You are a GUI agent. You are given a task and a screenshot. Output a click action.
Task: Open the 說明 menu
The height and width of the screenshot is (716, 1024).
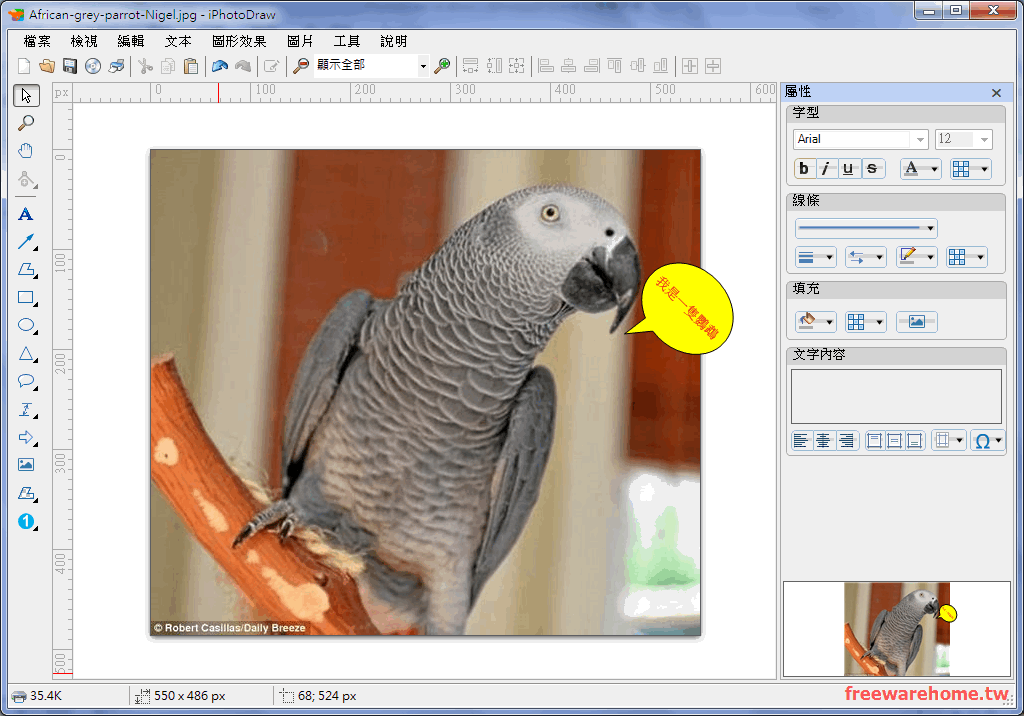394,41
